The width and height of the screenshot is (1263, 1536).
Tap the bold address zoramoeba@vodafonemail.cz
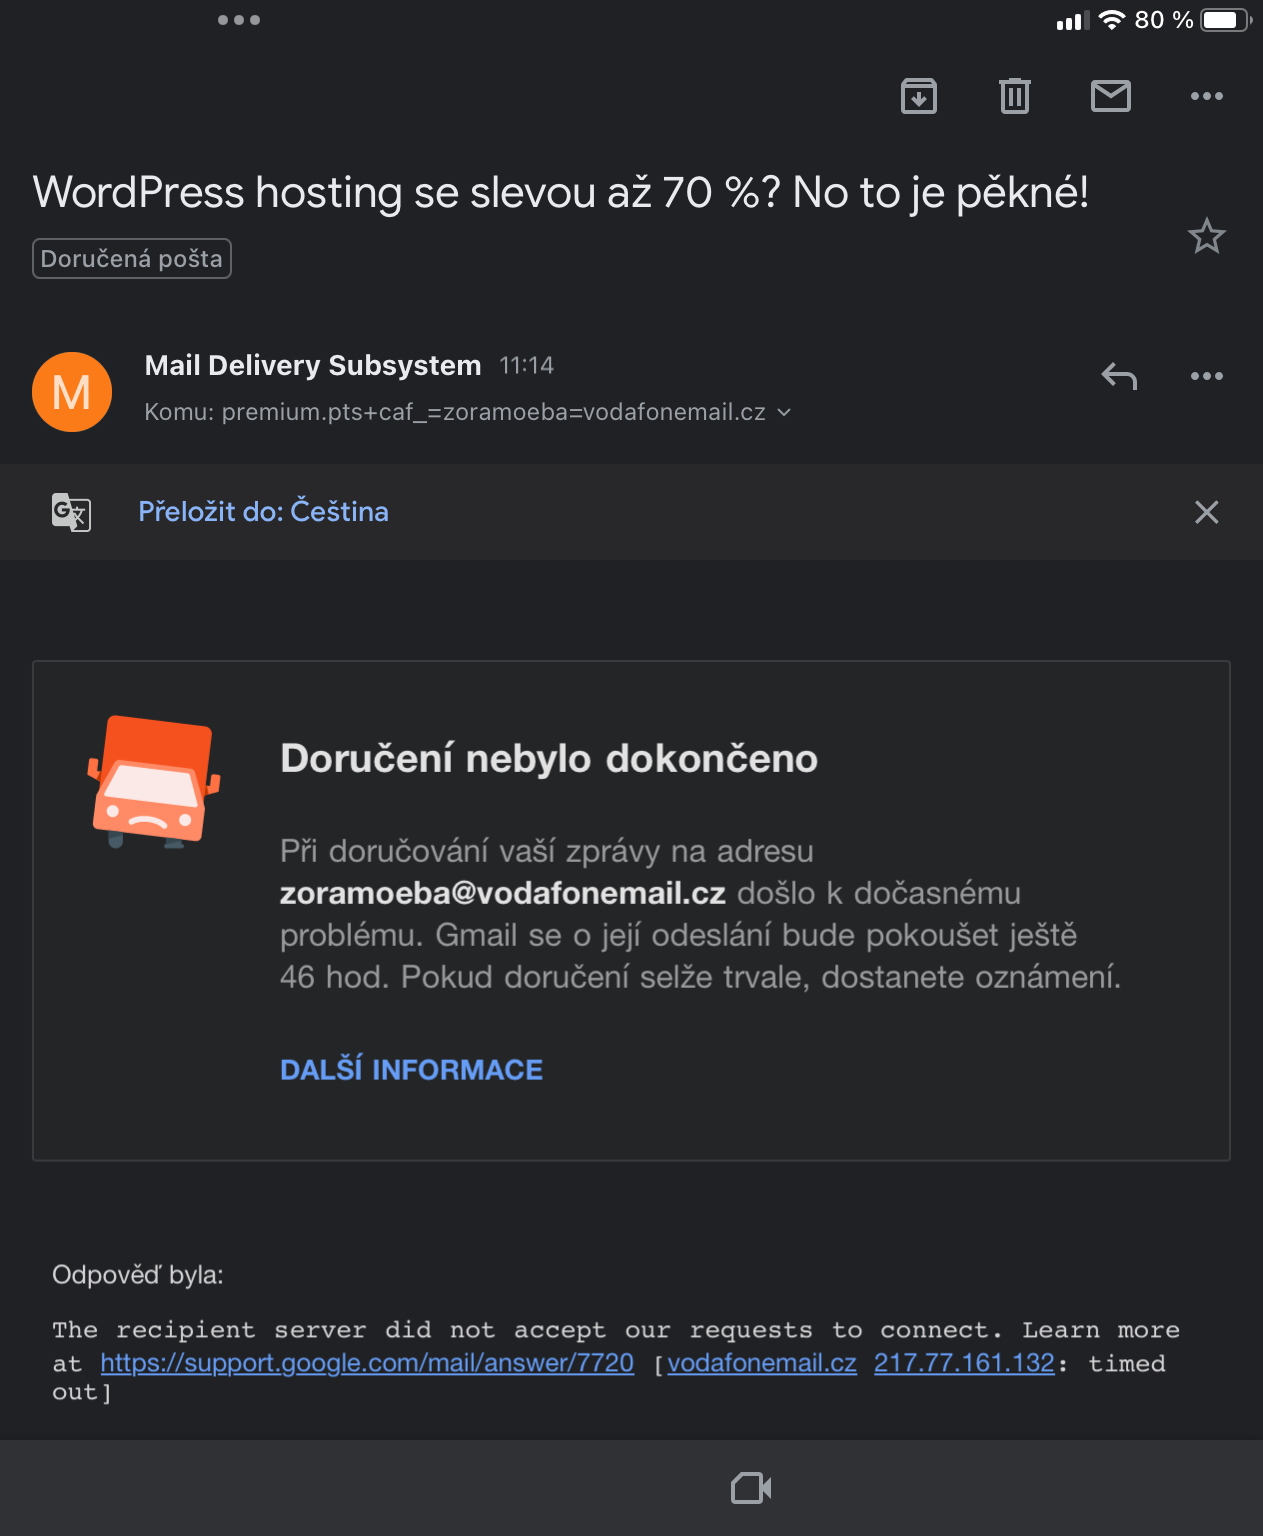[502, 893]
